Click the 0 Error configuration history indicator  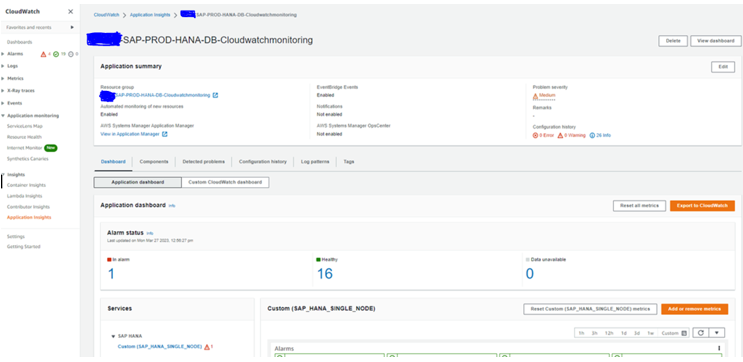point(543,135)
